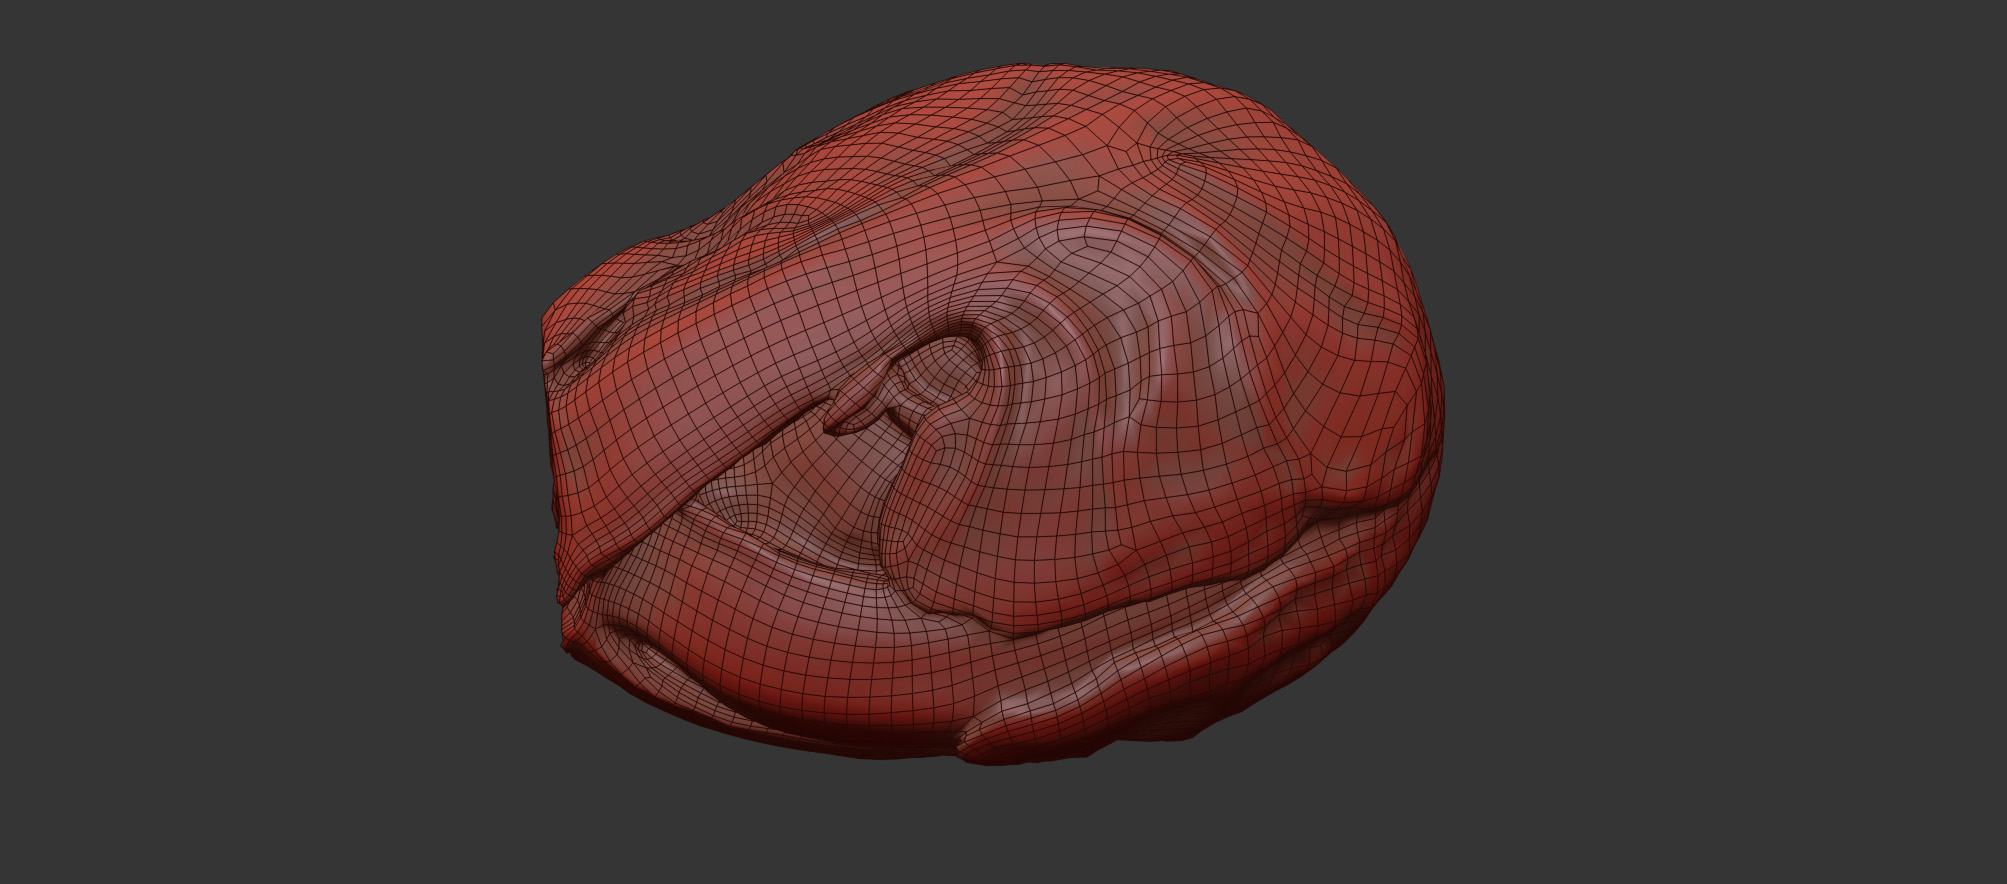Click the empty gray background right of the model
2007x884 pixels.
point(1720,440)
